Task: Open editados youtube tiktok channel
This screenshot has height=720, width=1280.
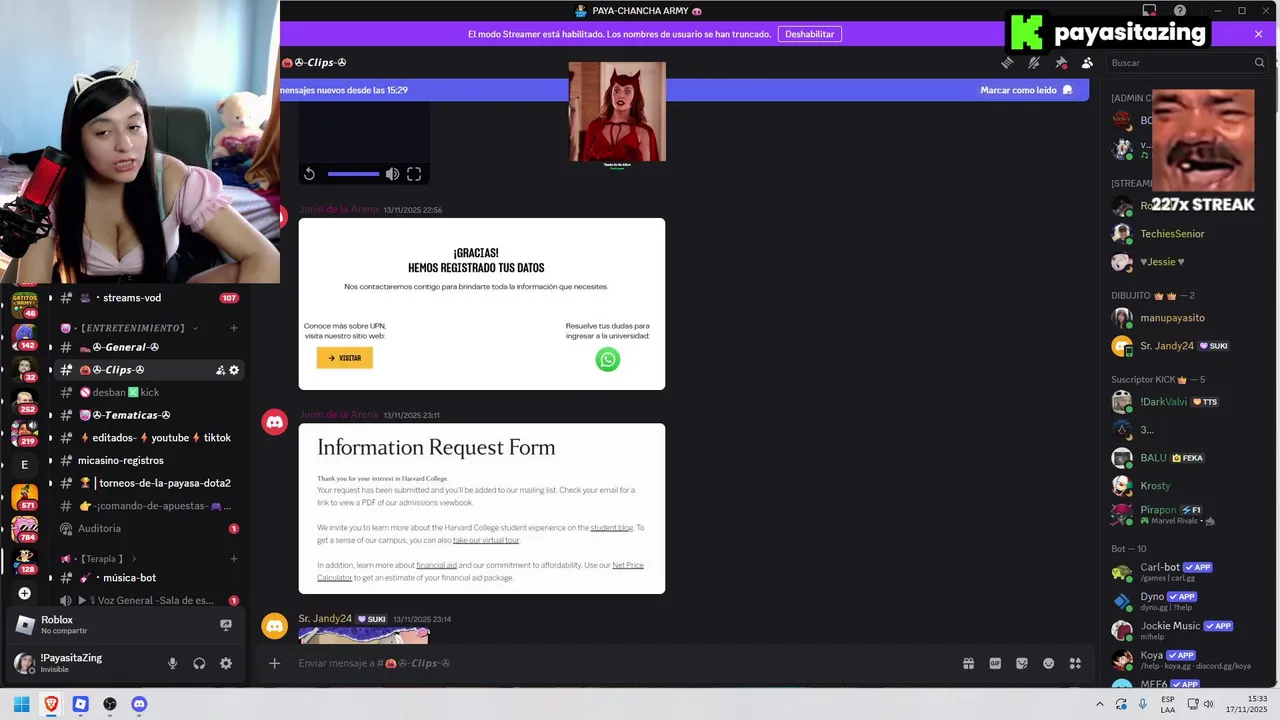Action: tap(148, 438)
